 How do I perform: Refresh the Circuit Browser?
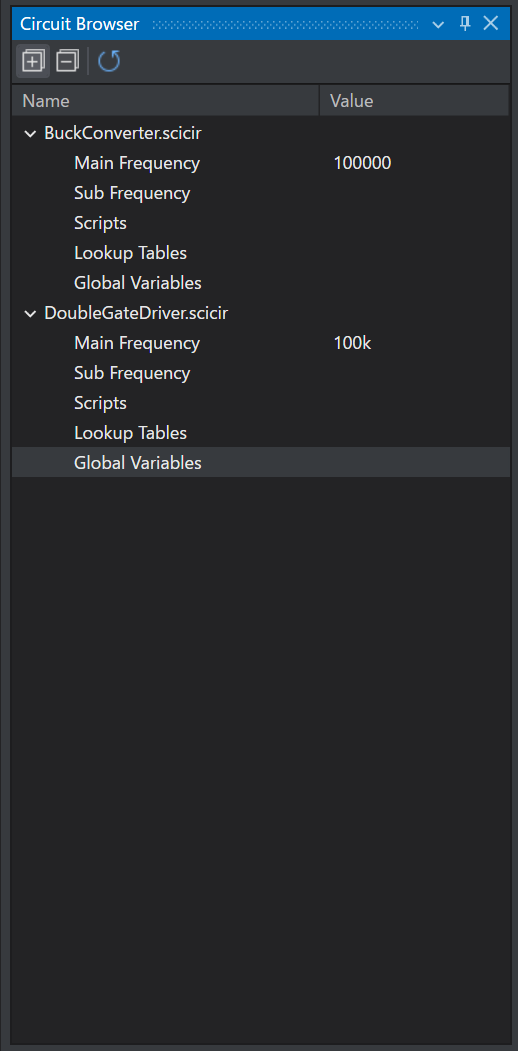[109, 62]
